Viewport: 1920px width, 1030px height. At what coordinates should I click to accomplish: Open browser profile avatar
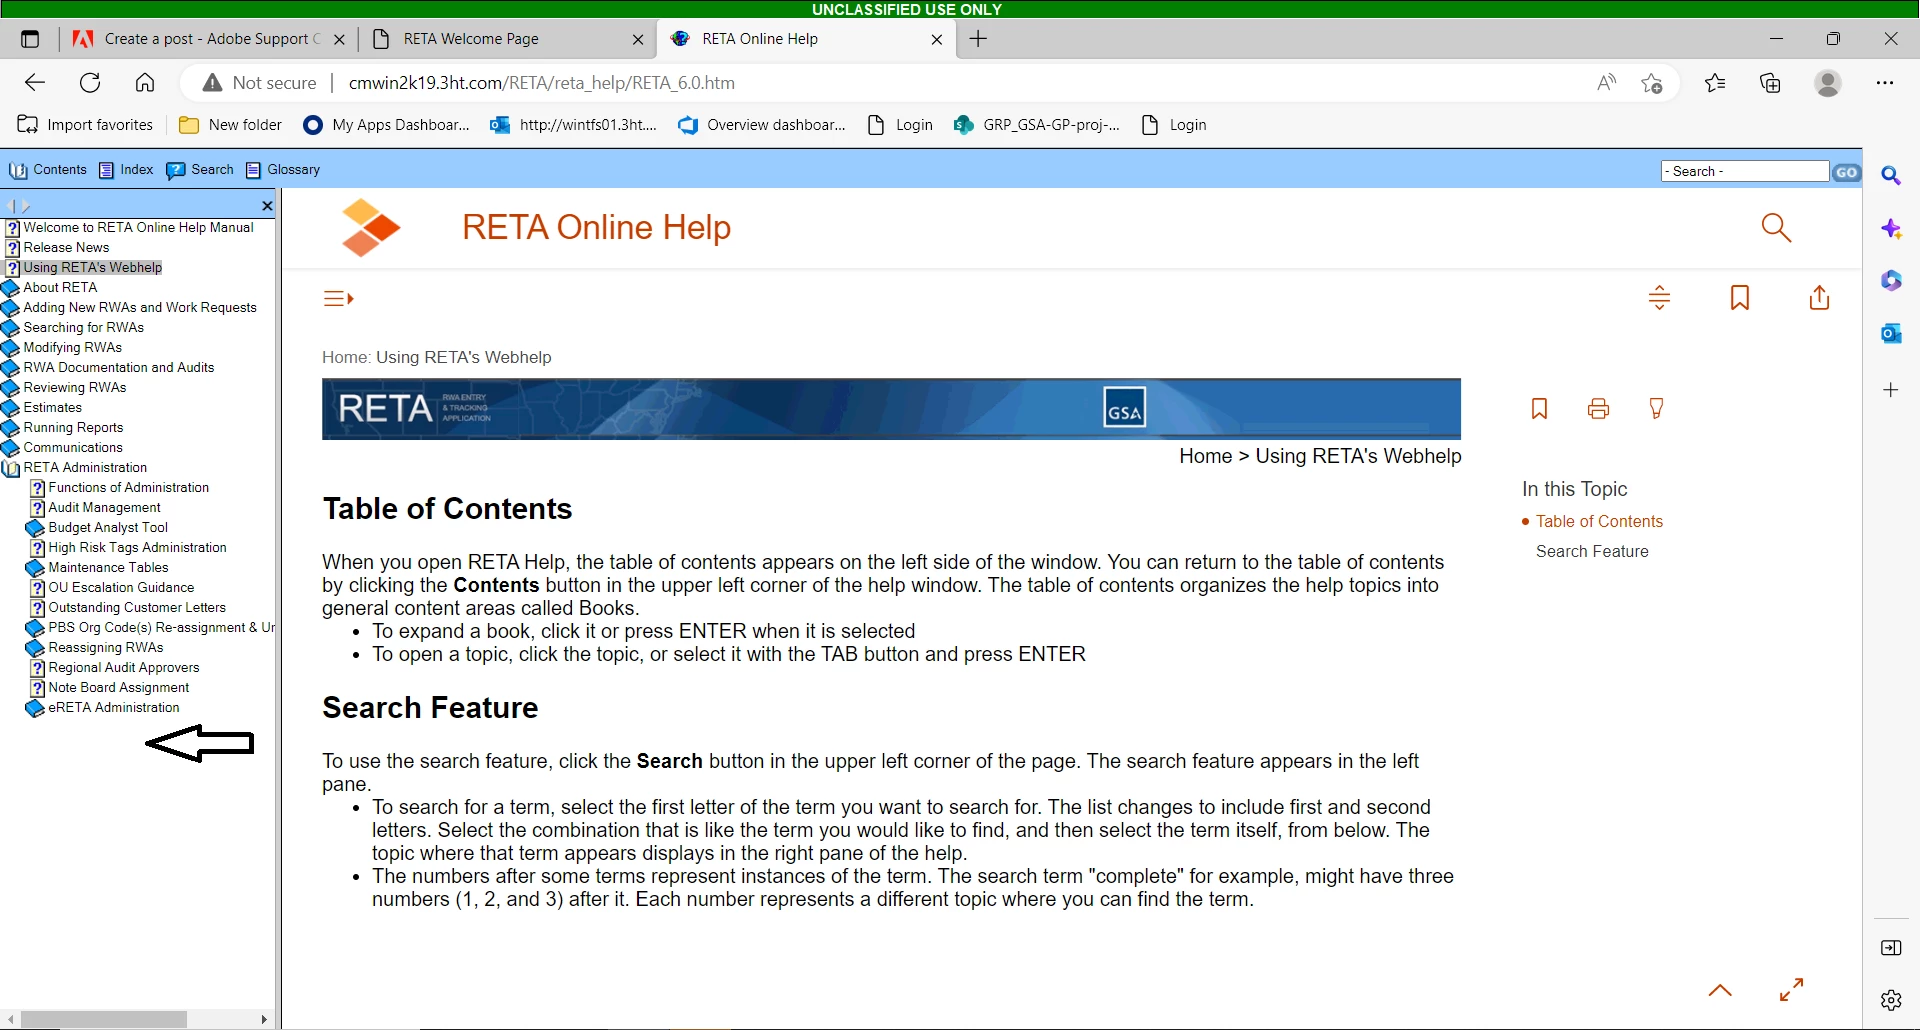[1828, 83]
